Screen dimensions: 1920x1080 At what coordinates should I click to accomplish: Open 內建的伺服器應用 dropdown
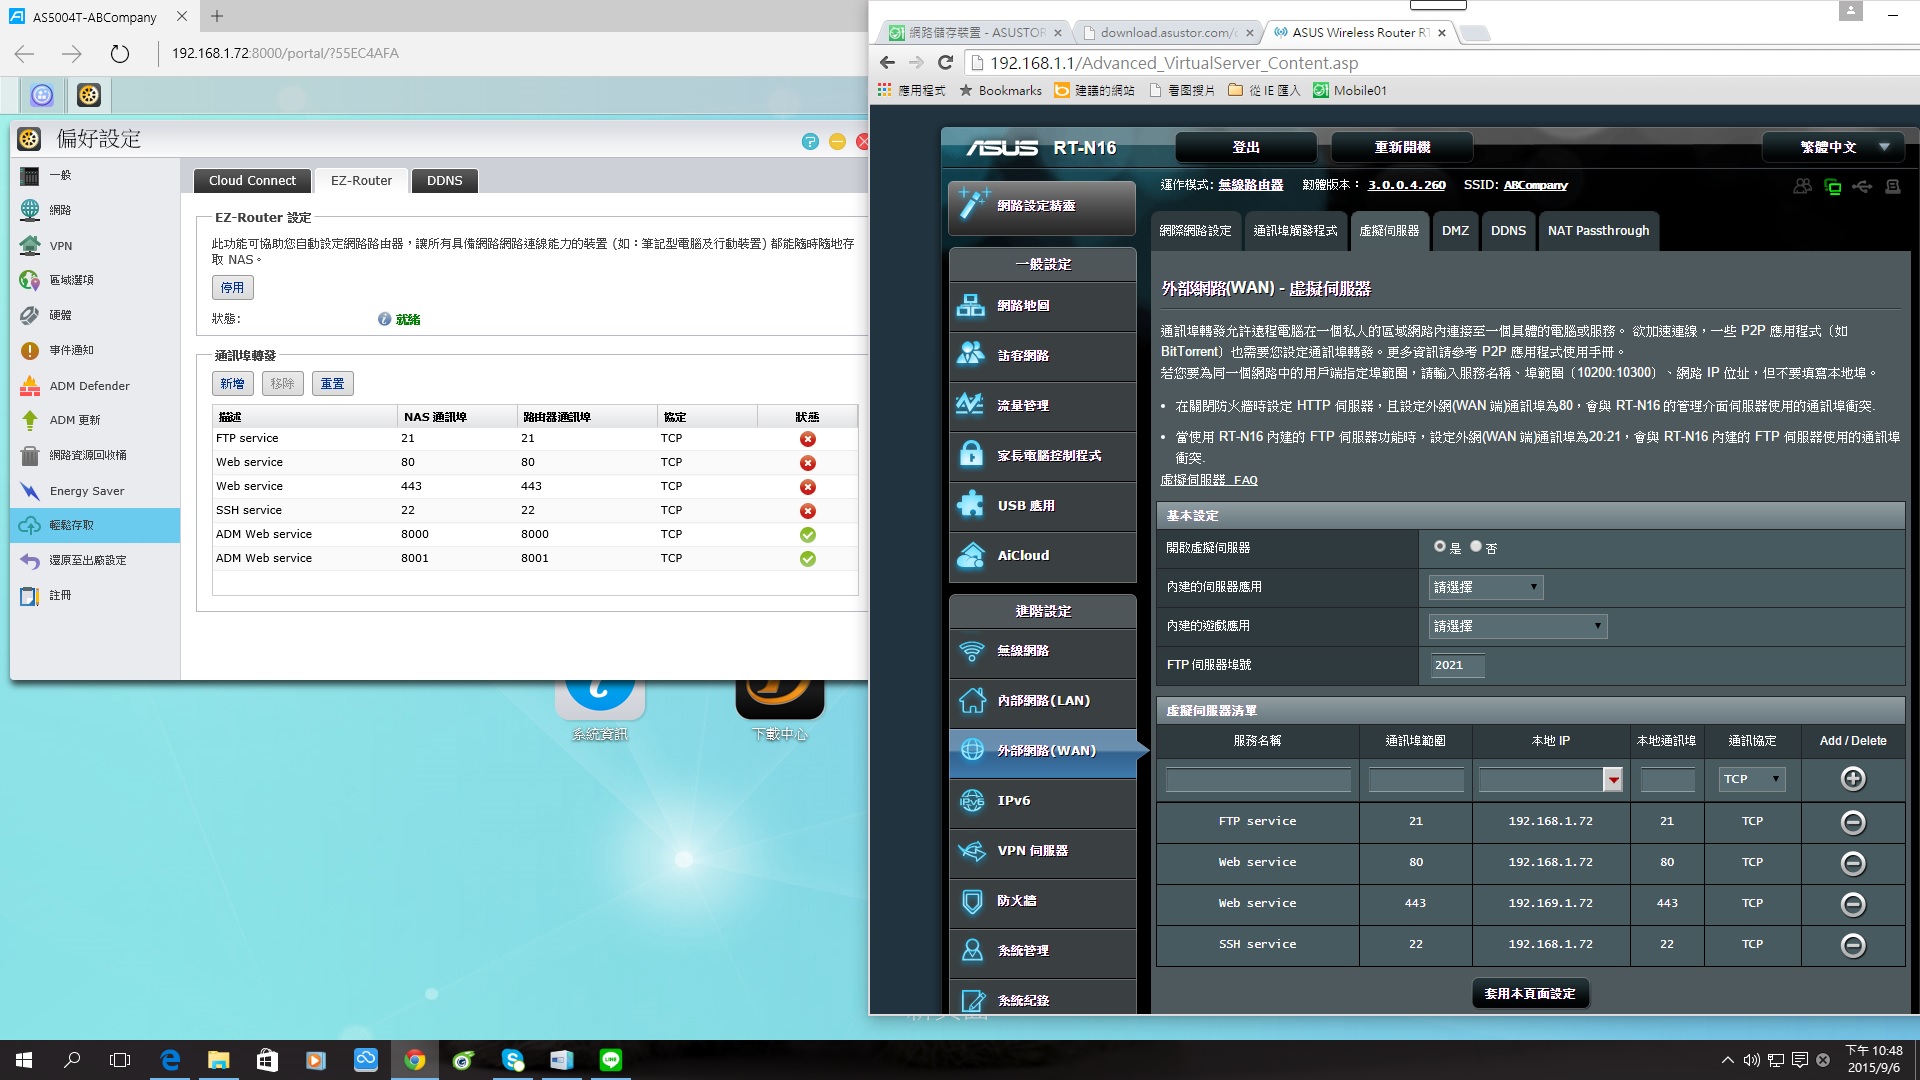coord(1485,587)
